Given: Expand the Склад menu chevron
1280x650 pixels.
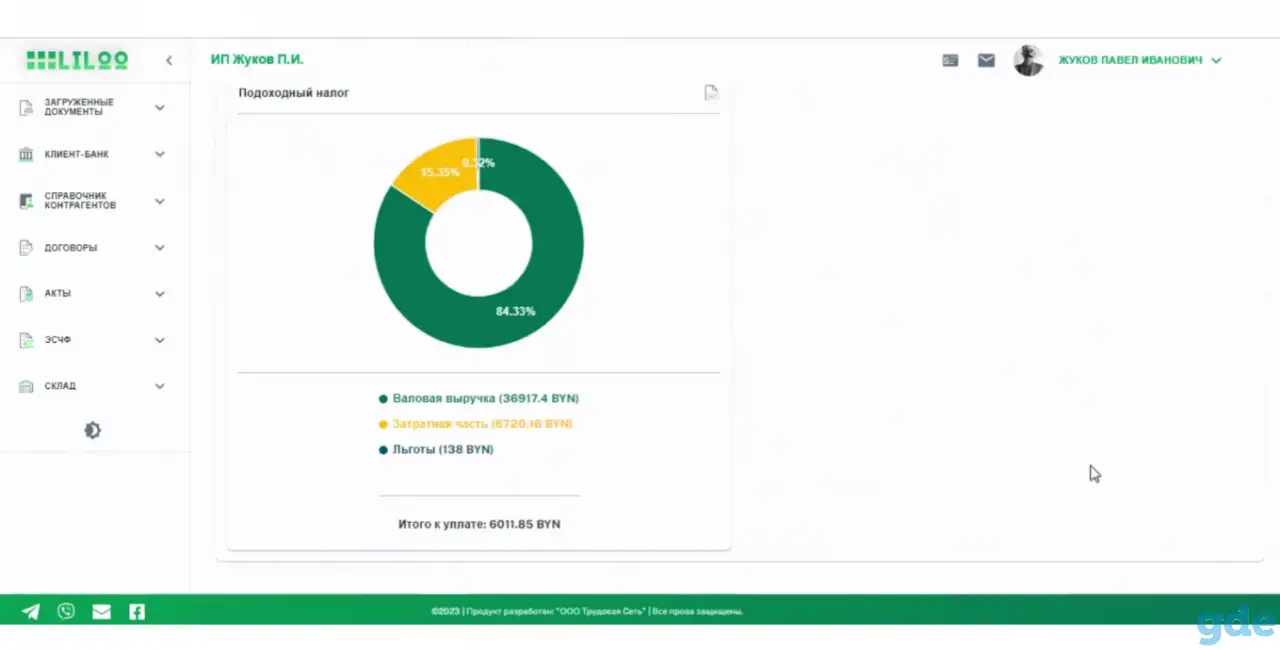Looking at the screenshot, I should pyautogui.click(x=160, y=386).
